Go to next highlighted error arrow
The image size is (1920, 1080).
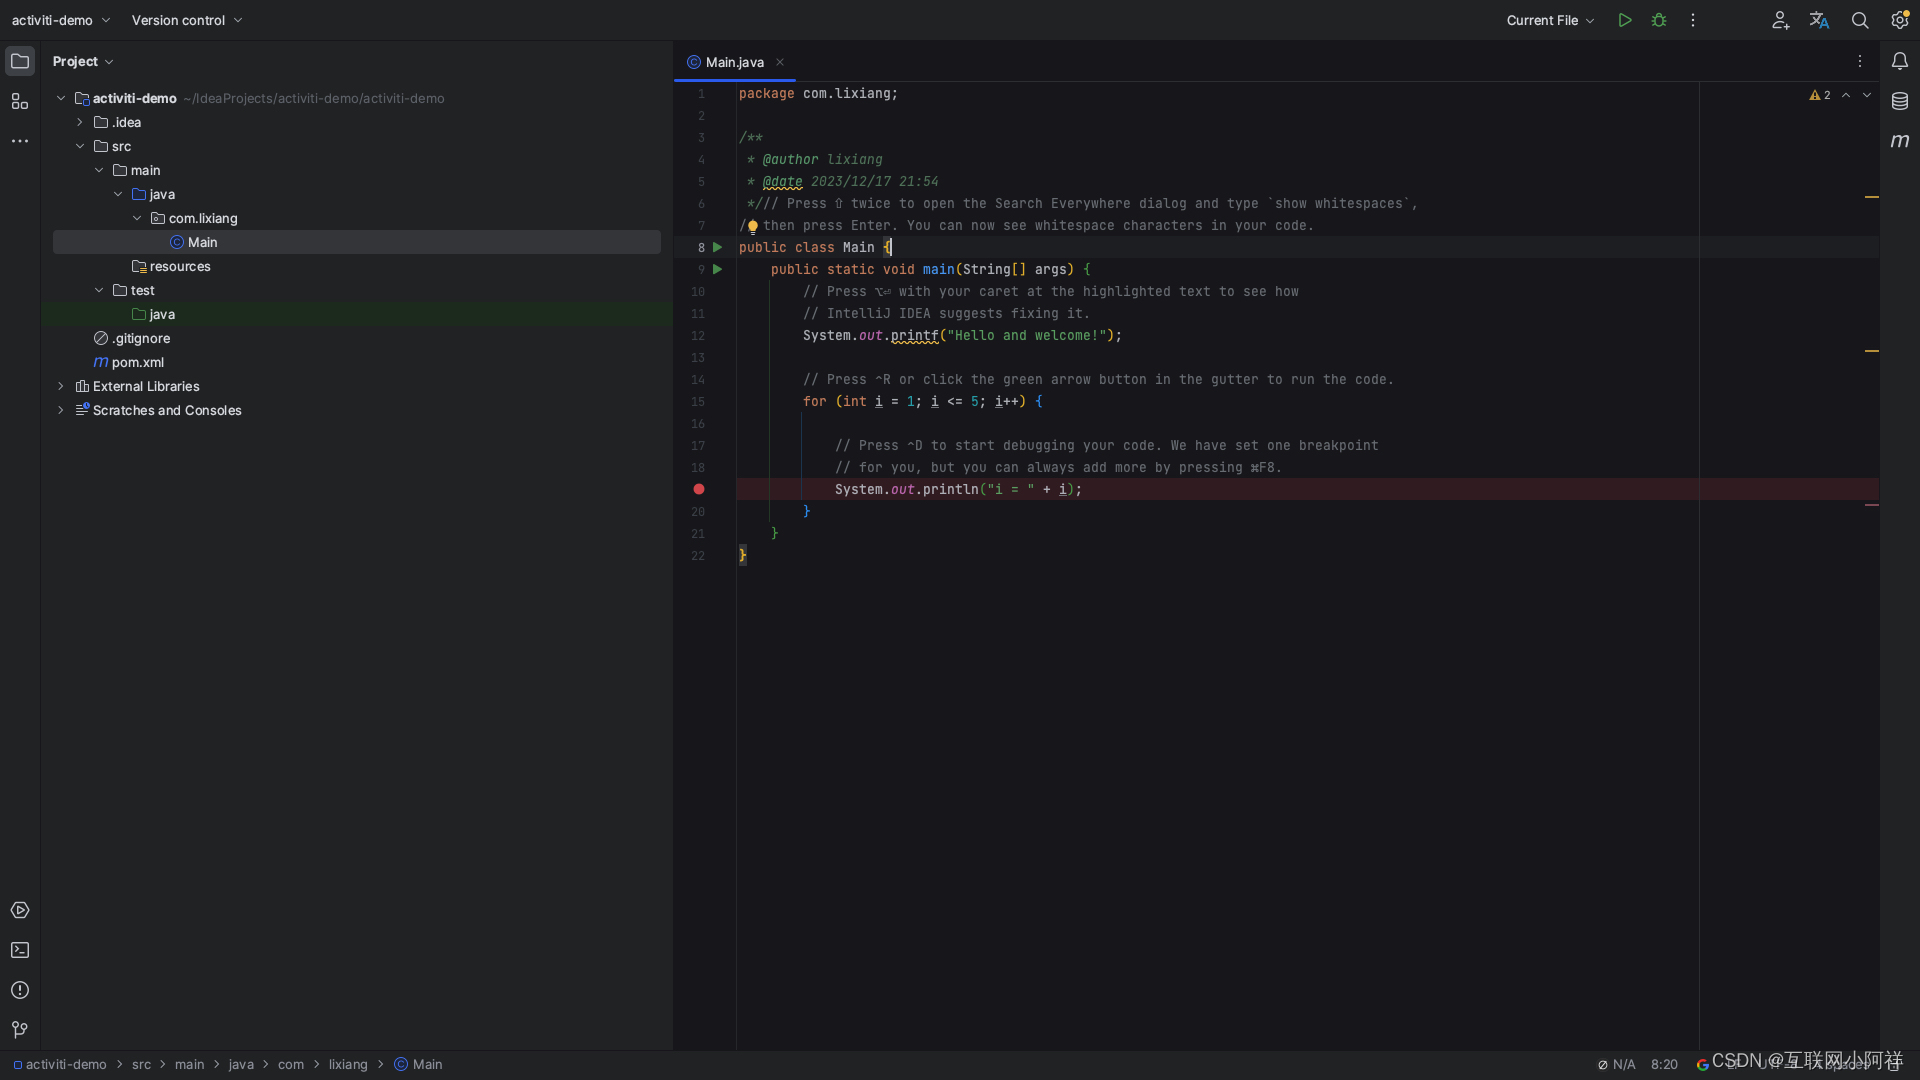point(1867,95)
